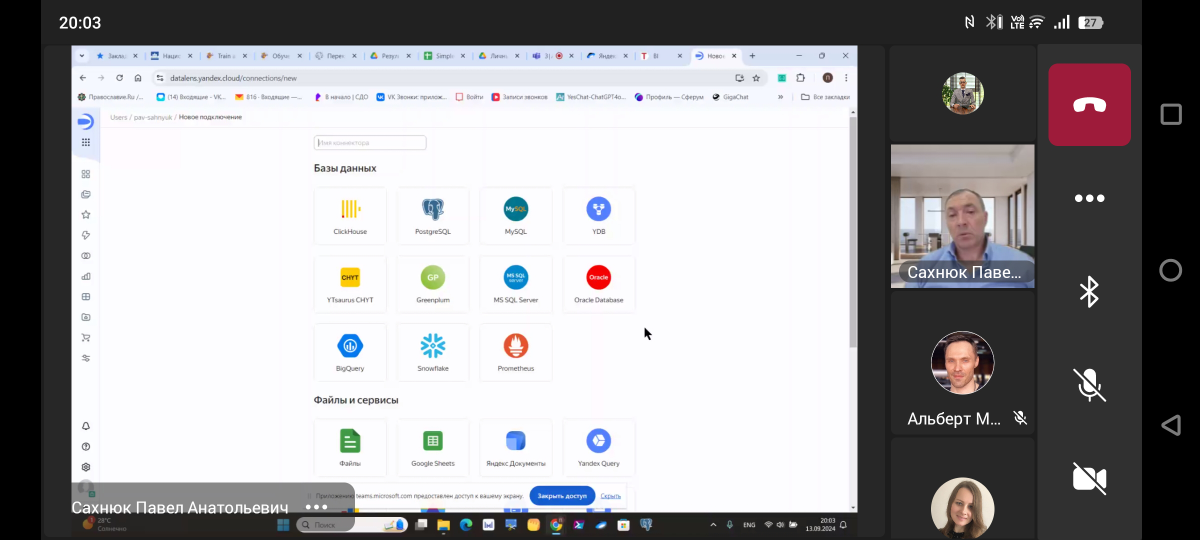This screenshot has width=1200, height=540.
Task: Open presenter name overlay three-dot menu
Action: click(316, 507)
